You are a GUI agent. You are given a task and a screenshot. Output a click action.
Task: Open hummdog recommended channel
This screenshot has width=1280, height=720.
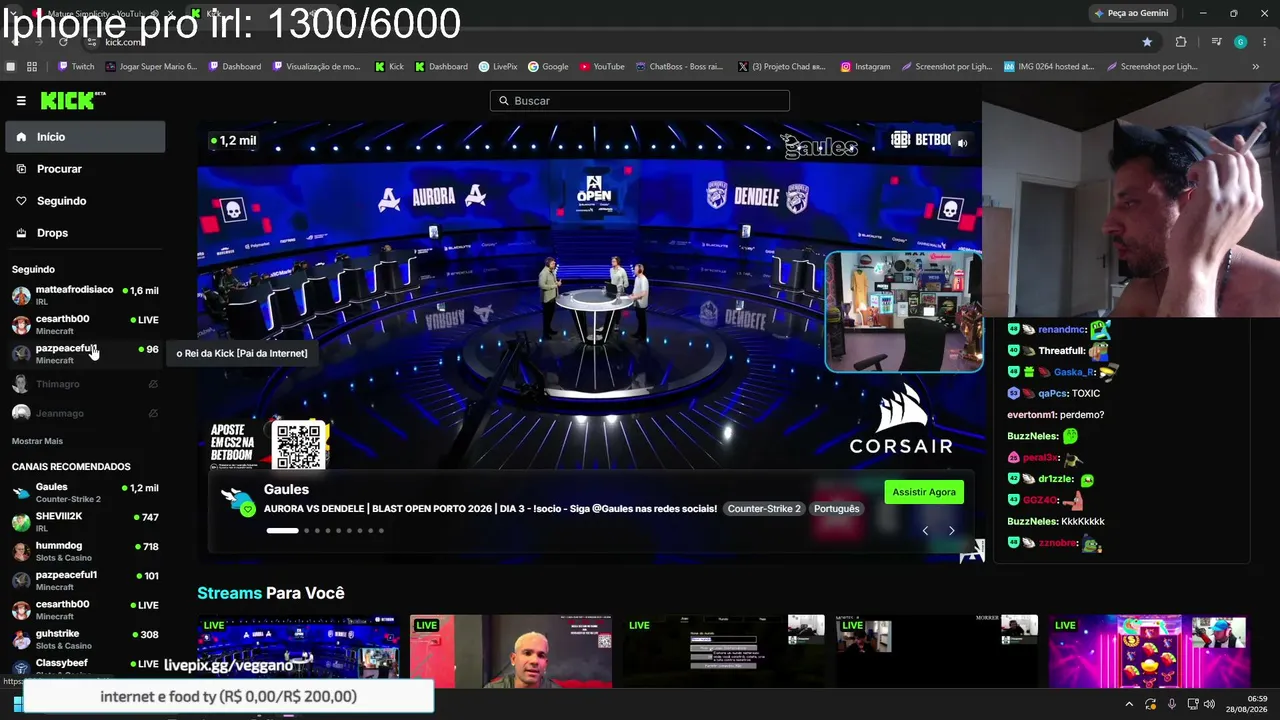tap(85, 551)
